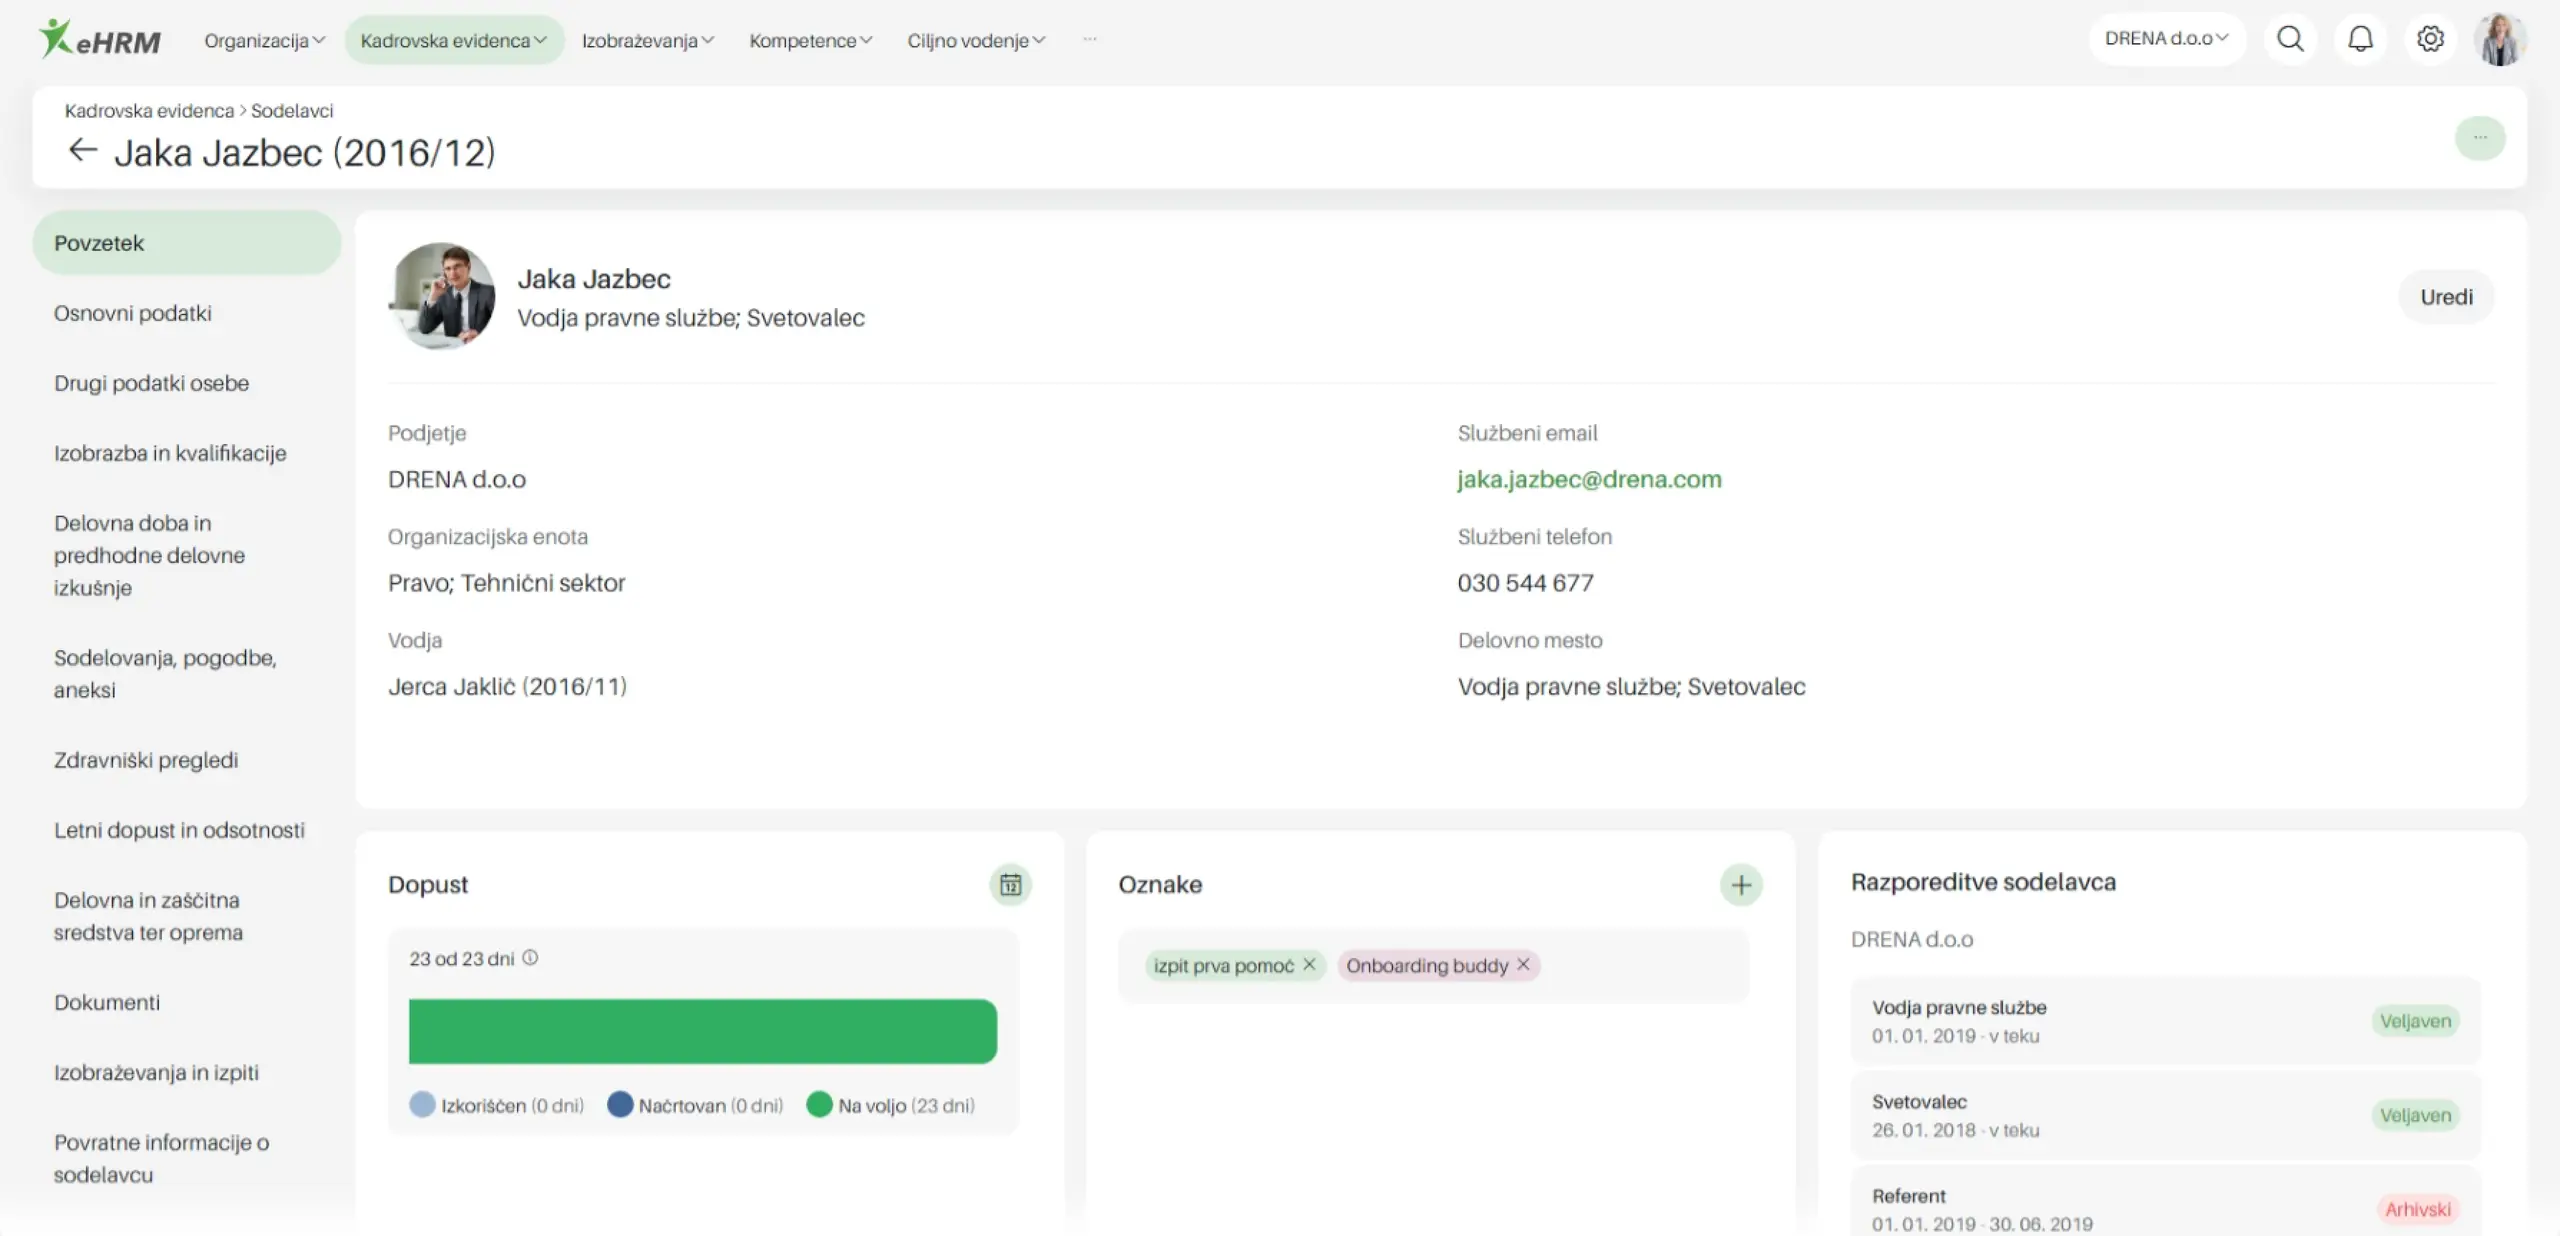Click the Uredi button

click(x=2445, y=297)
